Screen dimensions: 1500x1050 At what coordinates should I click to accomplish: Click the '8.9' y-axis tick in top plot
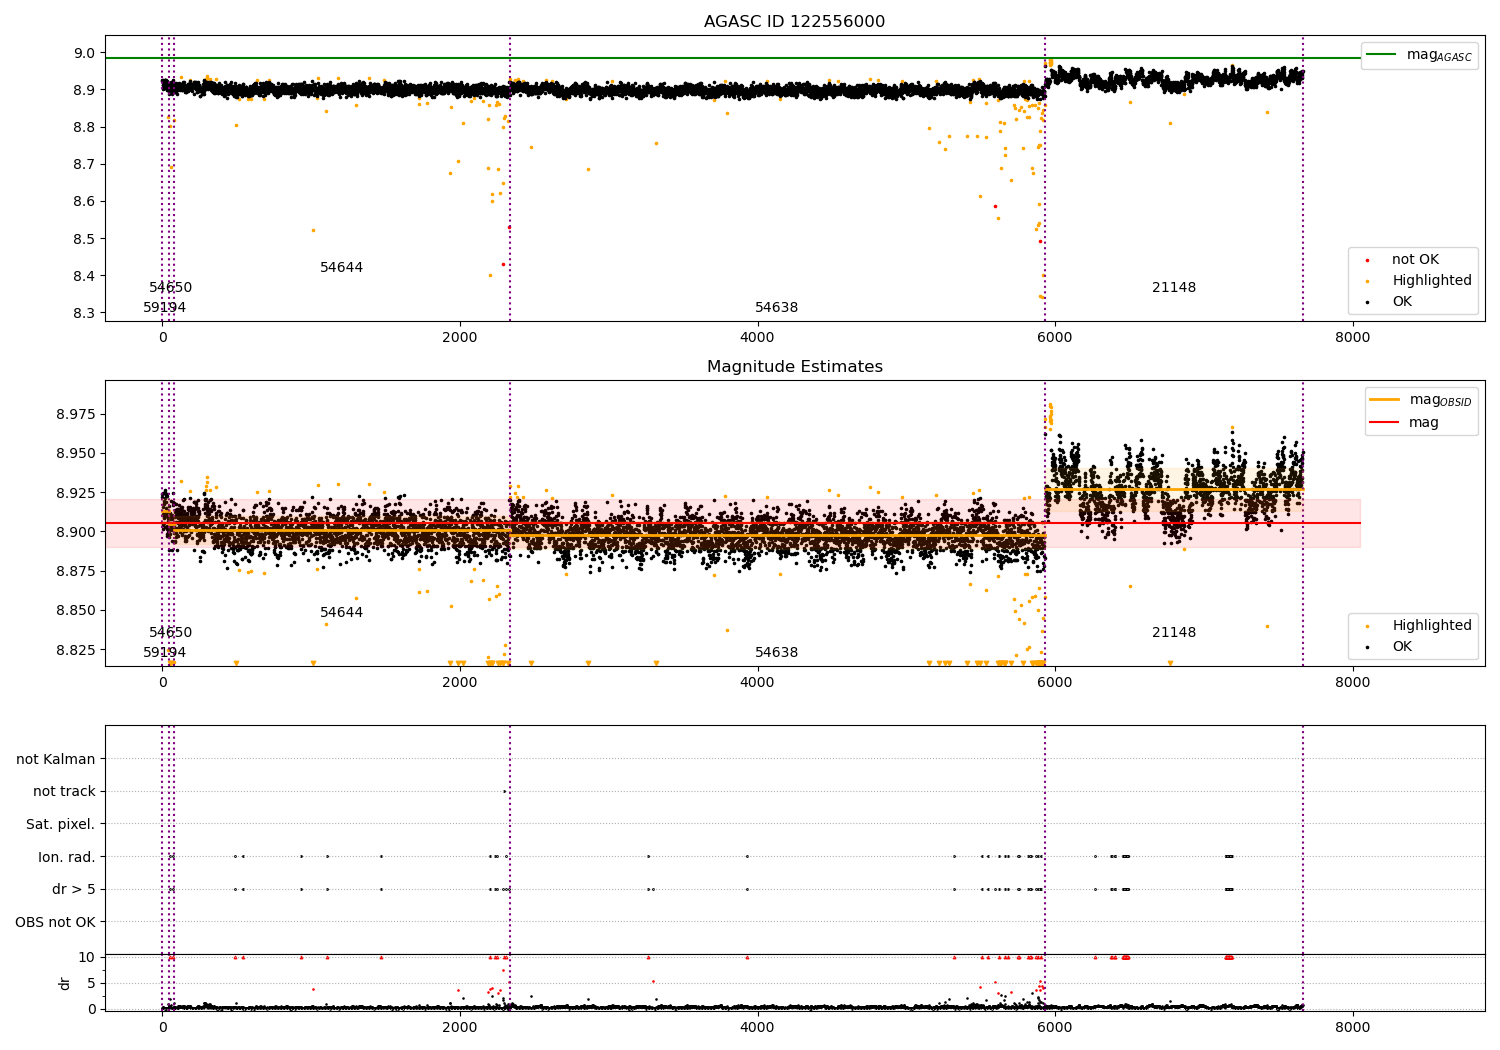(x=85, y=90)
